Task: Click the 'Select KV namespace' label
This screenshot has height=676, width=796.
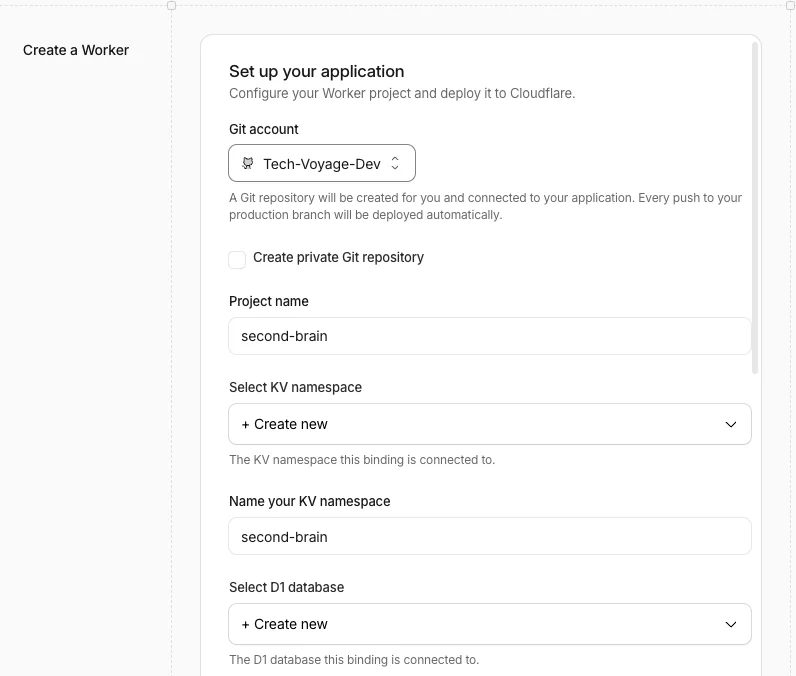Action: pyautogui.click(x=295, y=387)
